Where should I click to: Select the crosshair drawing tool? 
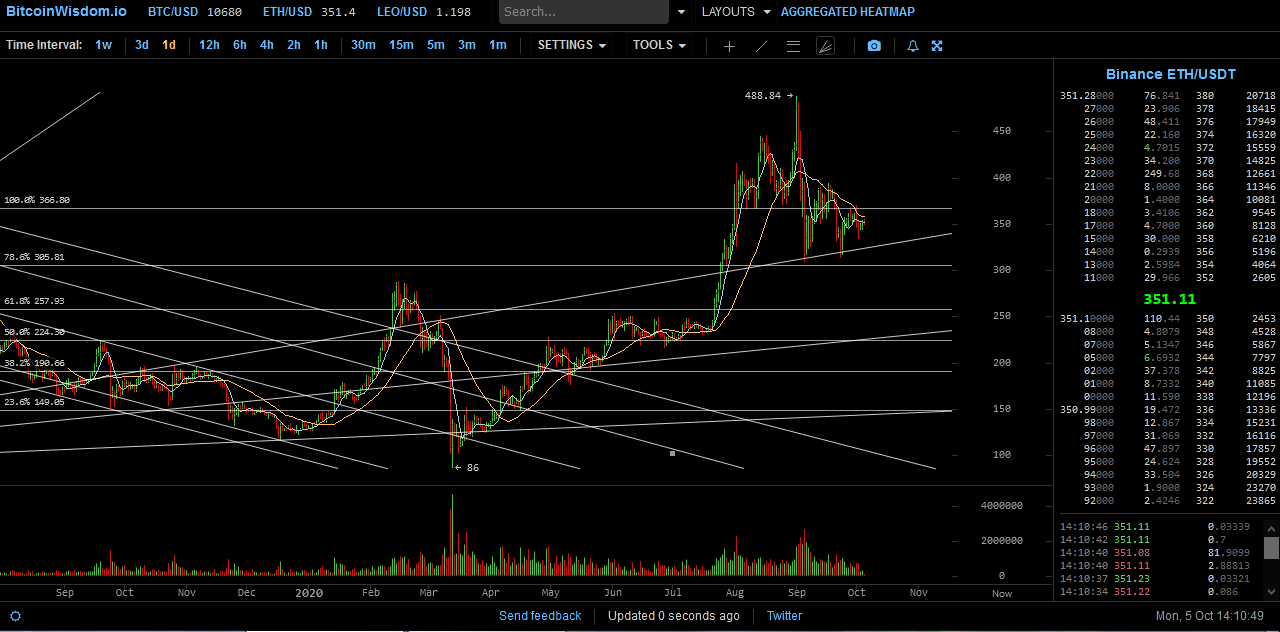pos(729,46)
